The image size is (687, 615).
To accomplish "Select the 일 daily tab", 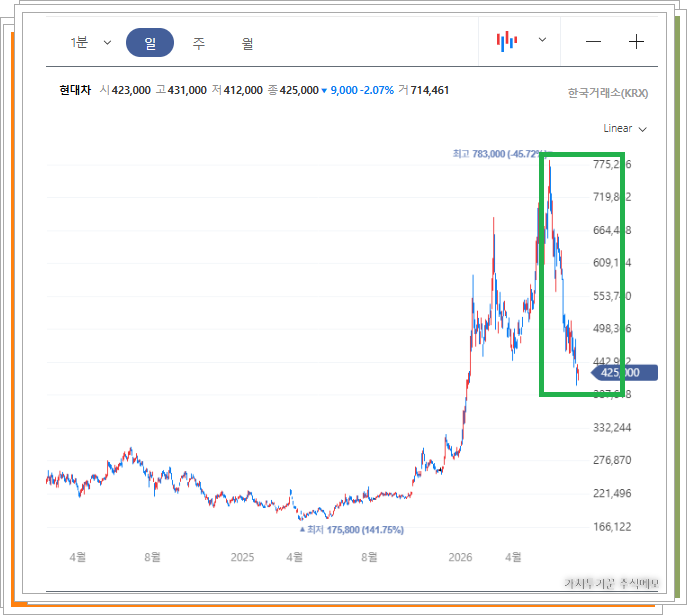I will 150,42.
